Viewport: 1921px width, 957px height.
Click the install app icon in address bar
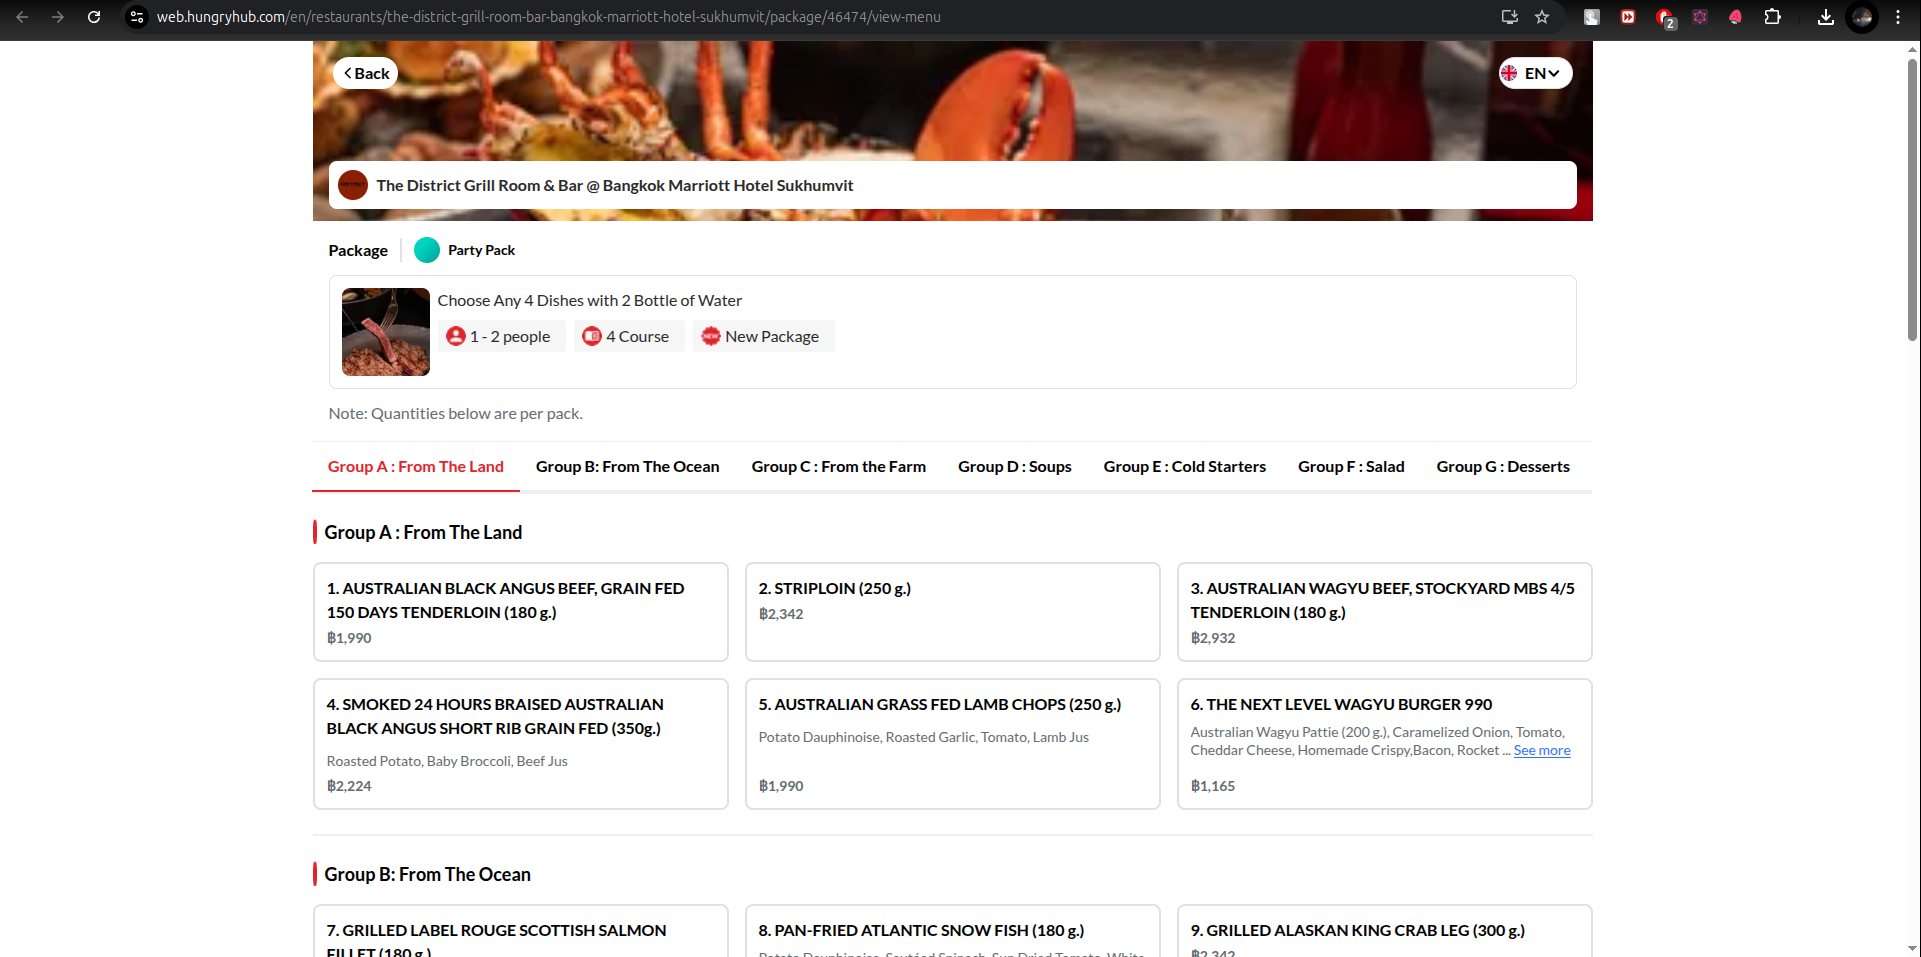click(x=1509, y=17)
